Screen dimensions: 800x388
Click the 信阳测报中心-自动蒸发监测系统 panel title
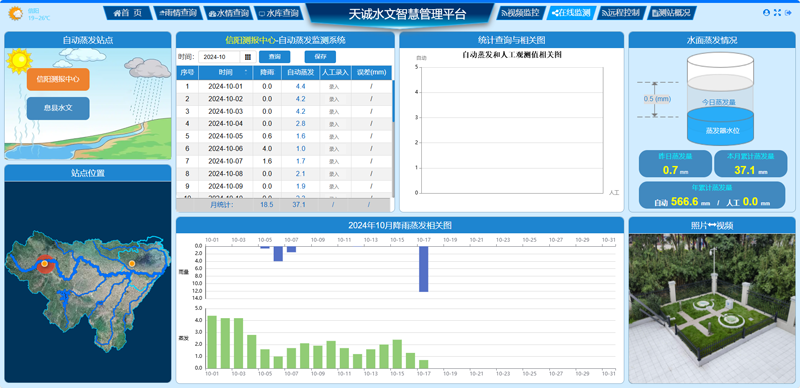coord(285,40)
